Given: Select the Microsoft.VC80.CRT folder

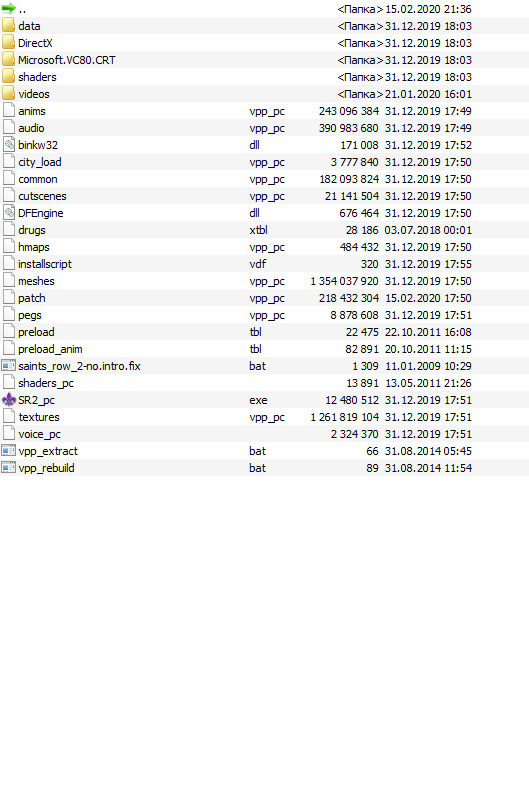Looking at the screenshot, I should click(264, 60).
